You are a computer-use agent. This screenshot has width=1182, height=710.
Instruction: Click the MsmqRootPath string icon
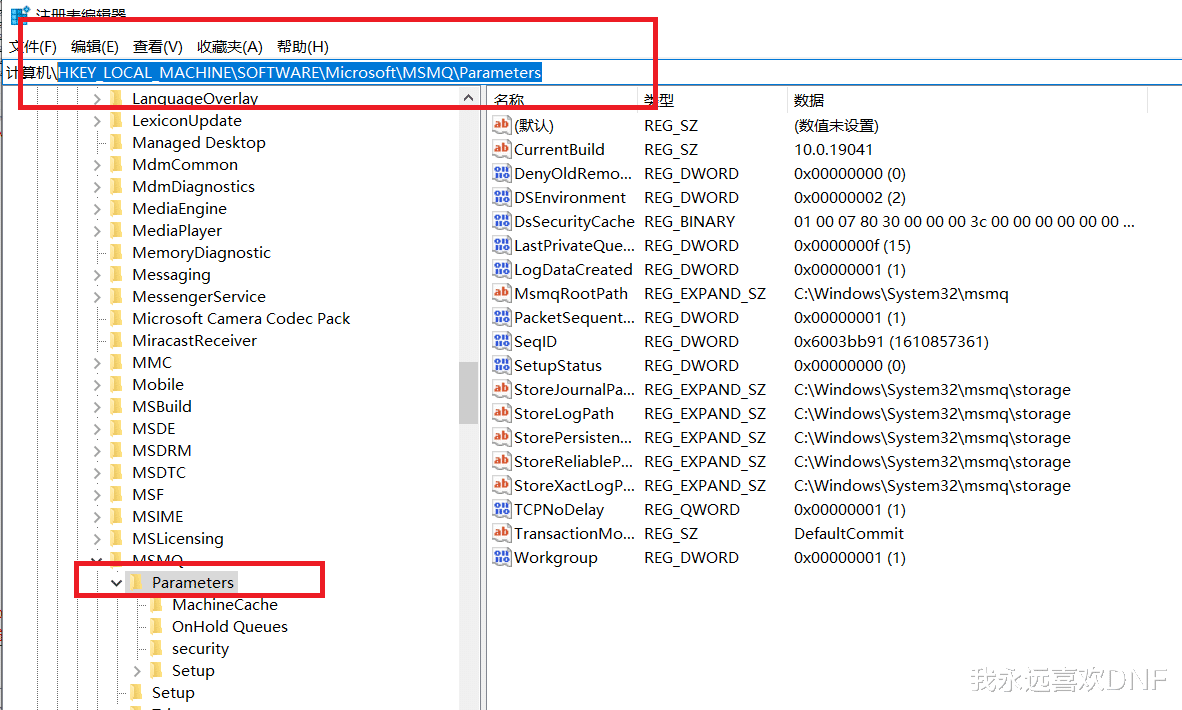tap(501, 293)
